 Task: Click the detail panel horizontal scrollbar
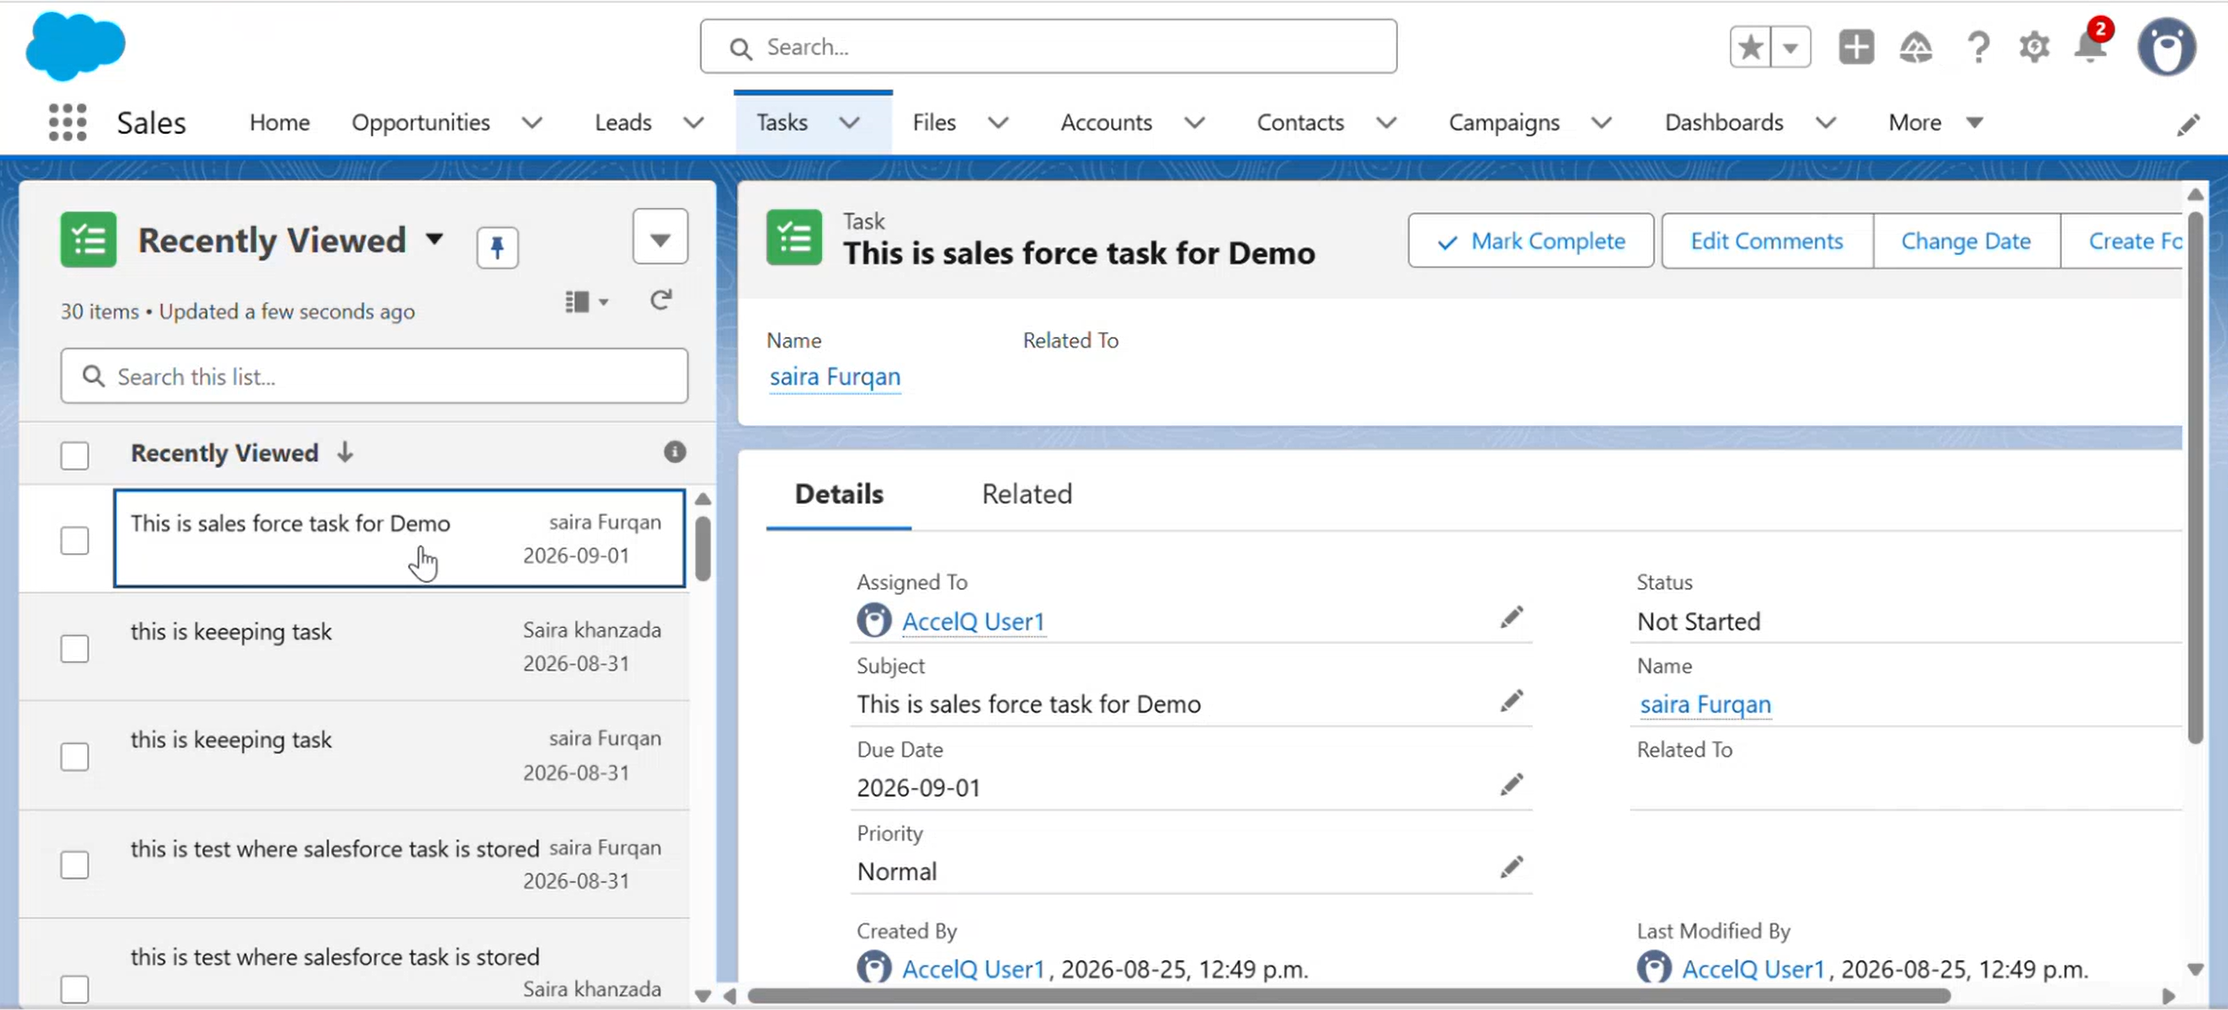tap(1349, 996)
